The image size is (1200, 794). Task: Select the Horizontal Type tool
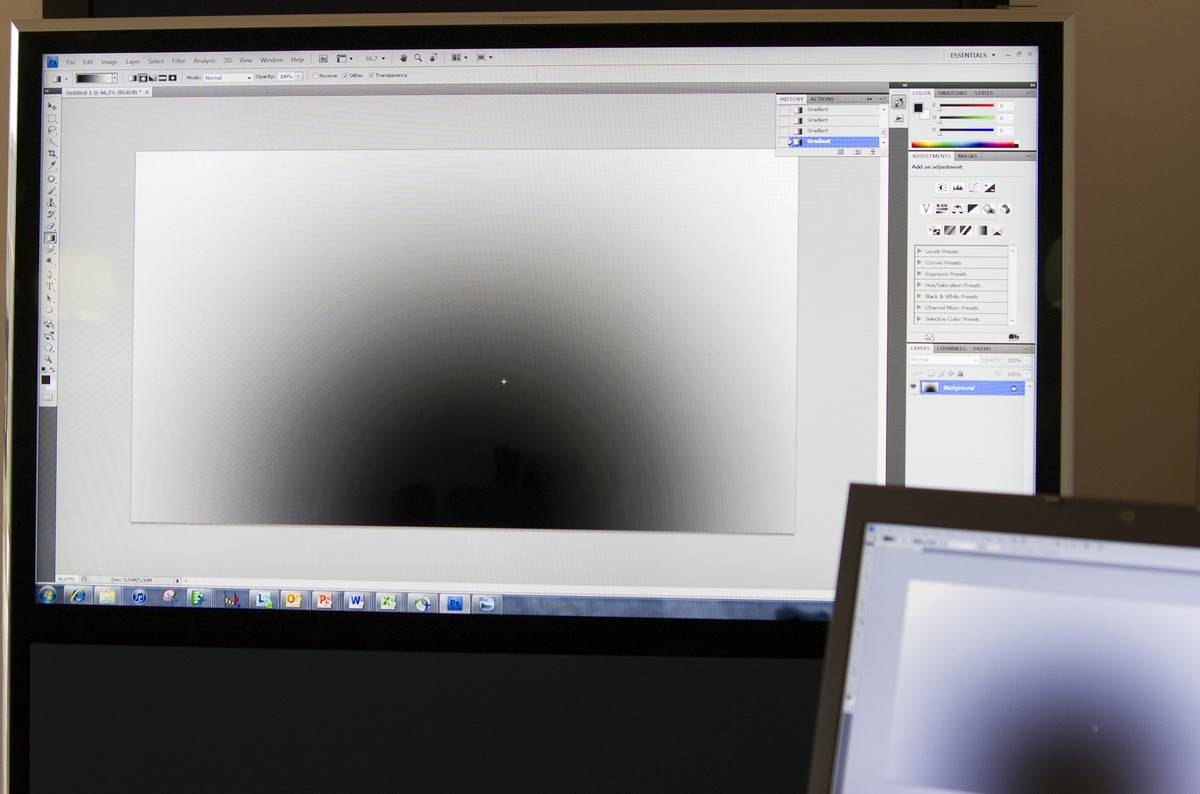pos(50,286)
